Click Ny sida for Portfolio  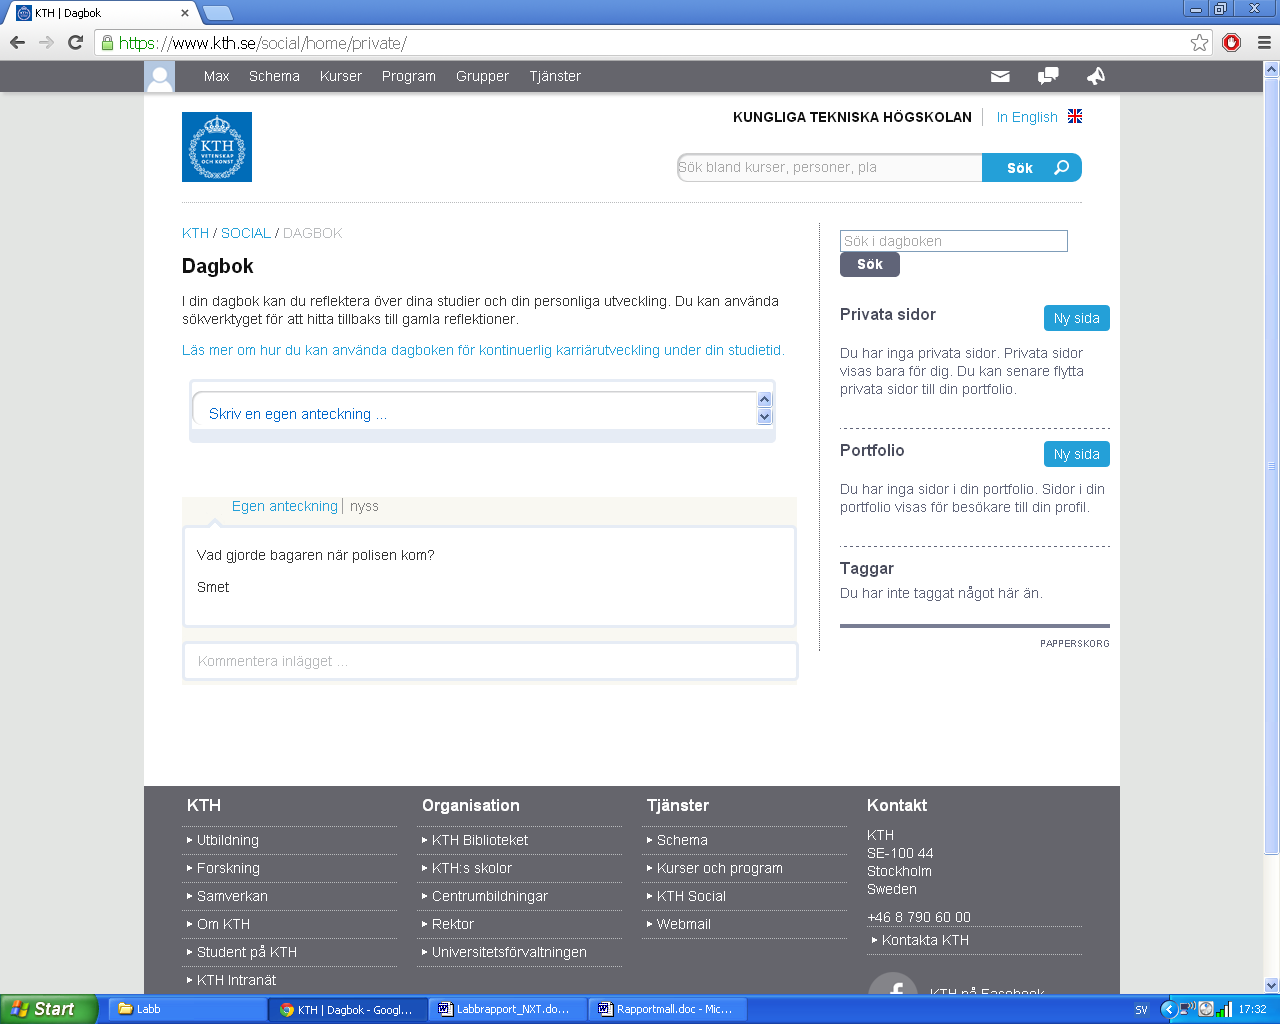point(1077,454)
